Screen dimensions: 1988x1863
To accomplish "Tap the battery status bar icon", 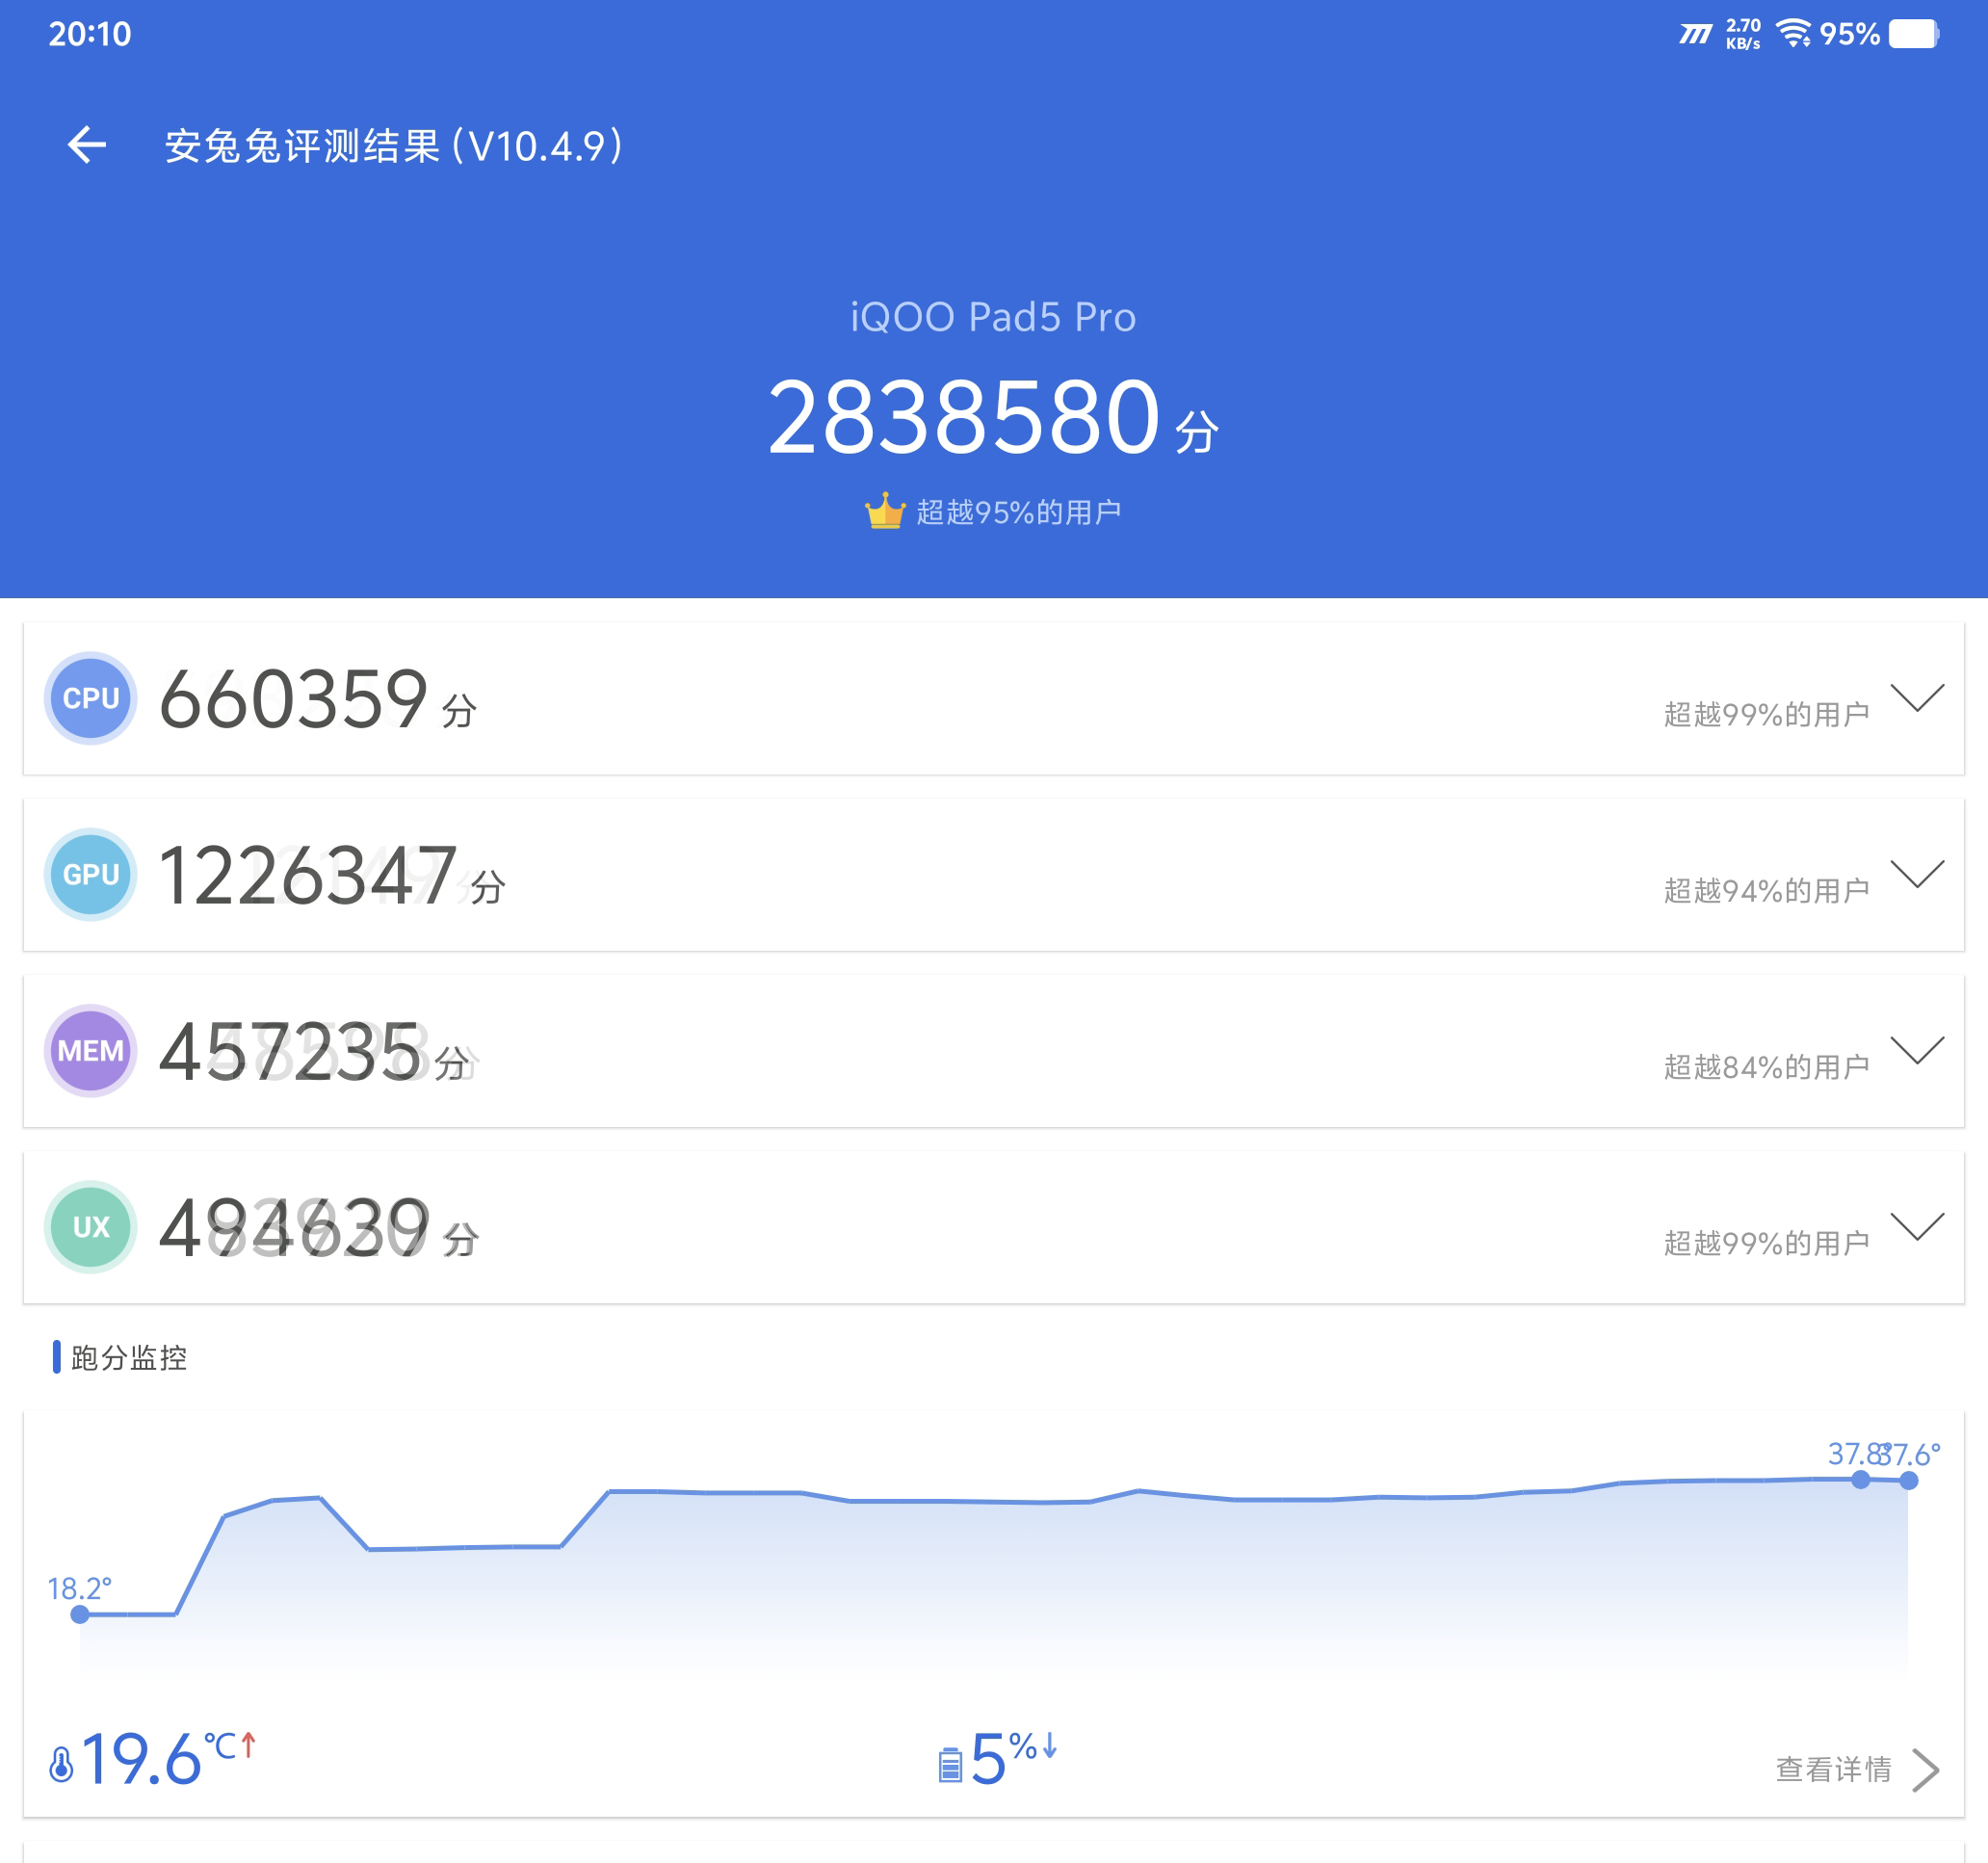I will click(1914, 34).
